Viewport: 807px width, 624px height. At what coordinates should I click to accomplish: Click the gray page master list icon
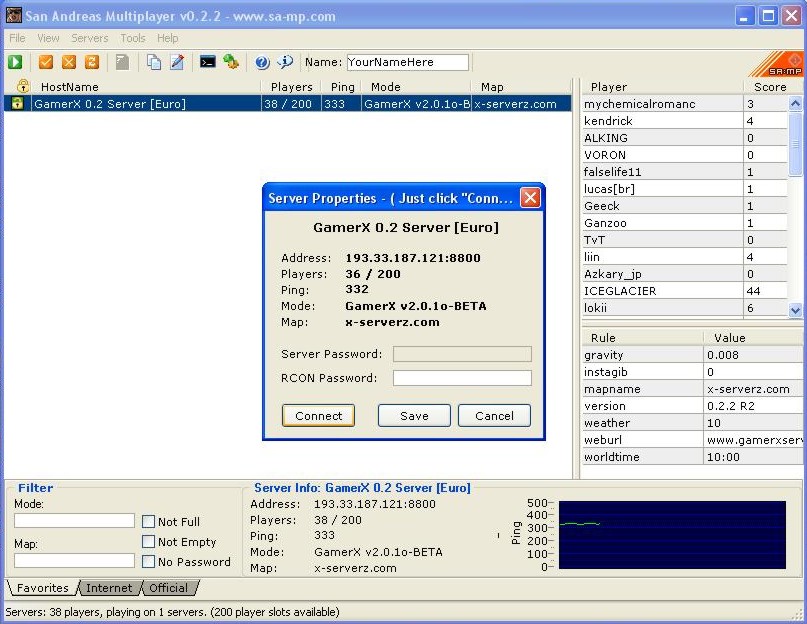pos(122,62)
